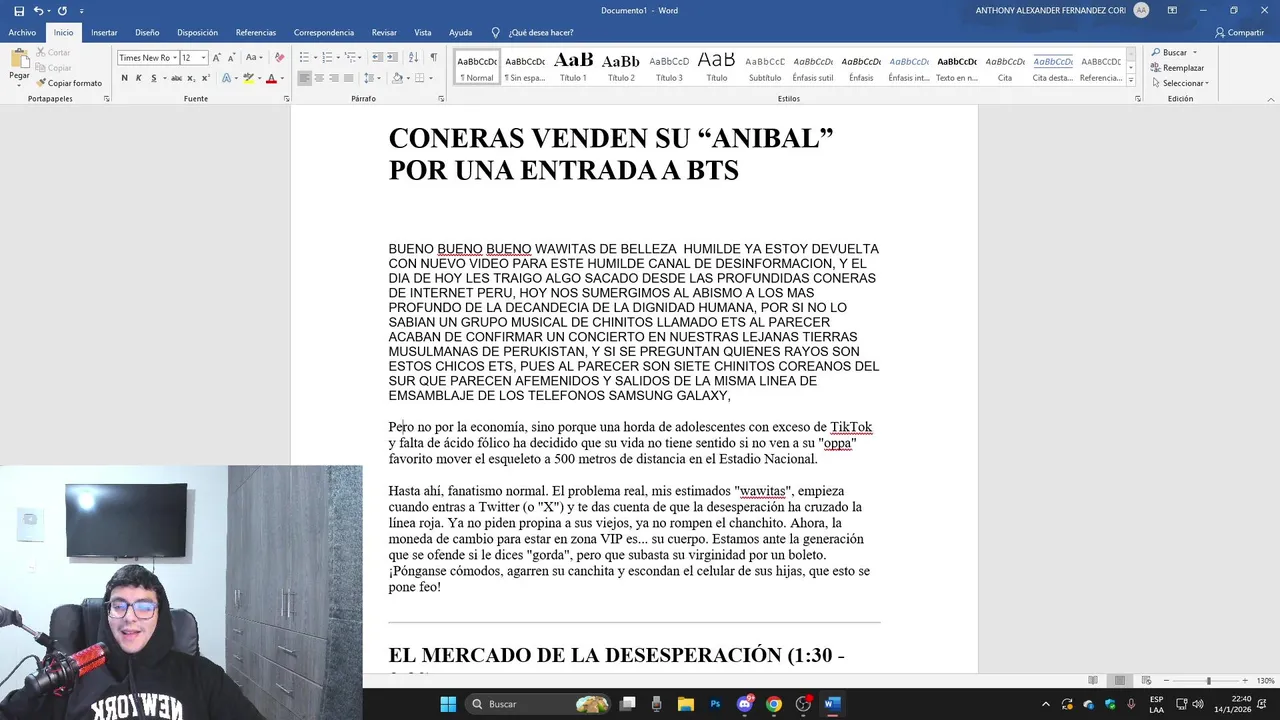Toggle underline (S) formatting
The image size is (1280, 720).
point(153,78)
